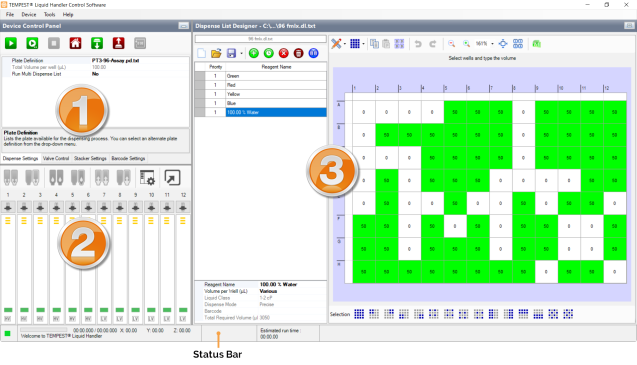Switch to the Valve Control tab

56,159
